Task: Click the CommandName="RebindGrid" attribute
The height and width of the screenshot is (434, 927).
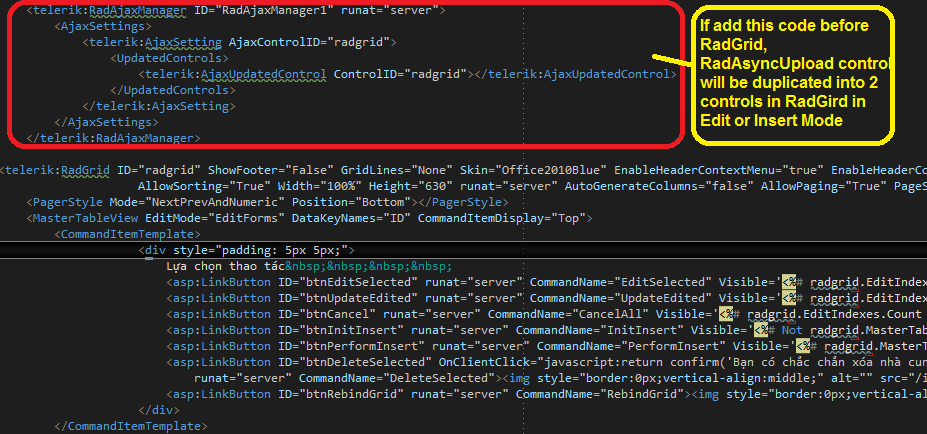Action: (600, 394)
